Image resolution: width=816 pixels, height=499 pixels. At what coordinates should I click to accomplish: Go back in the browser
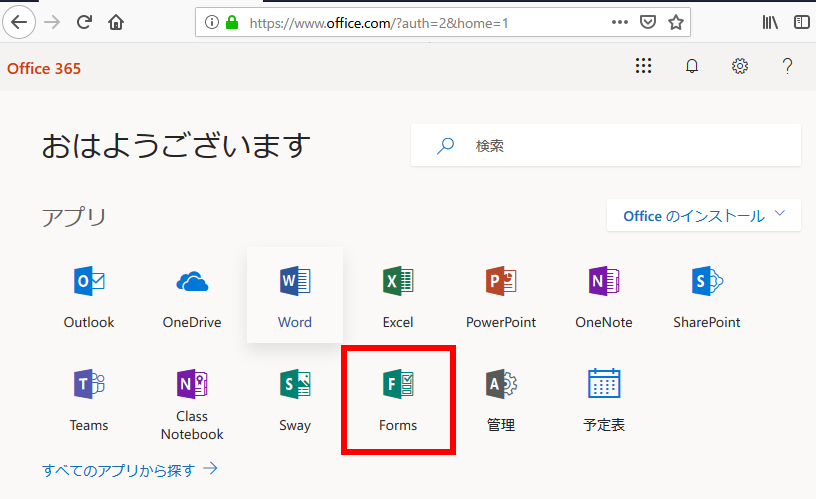click(19, 22)
